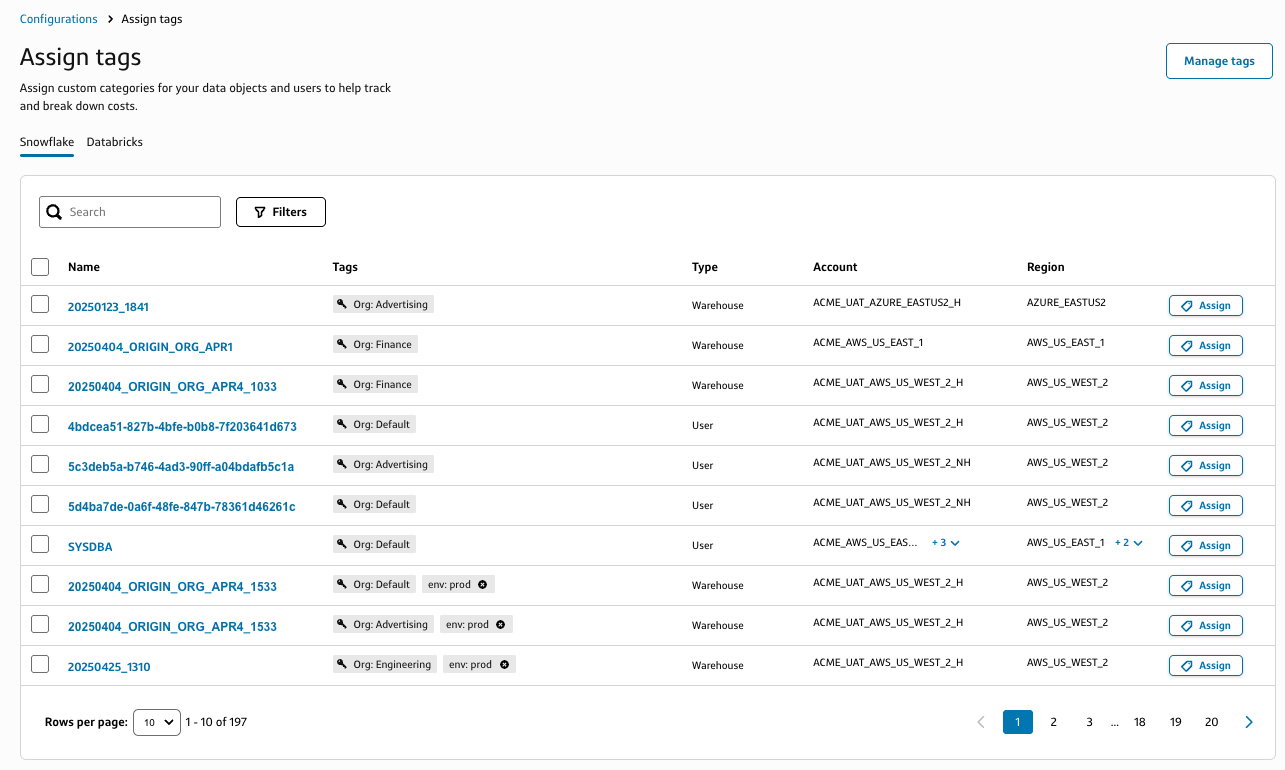Click Assign for SYSDBA
Screen dimensions: 1285x770
tap(1206, 545)
